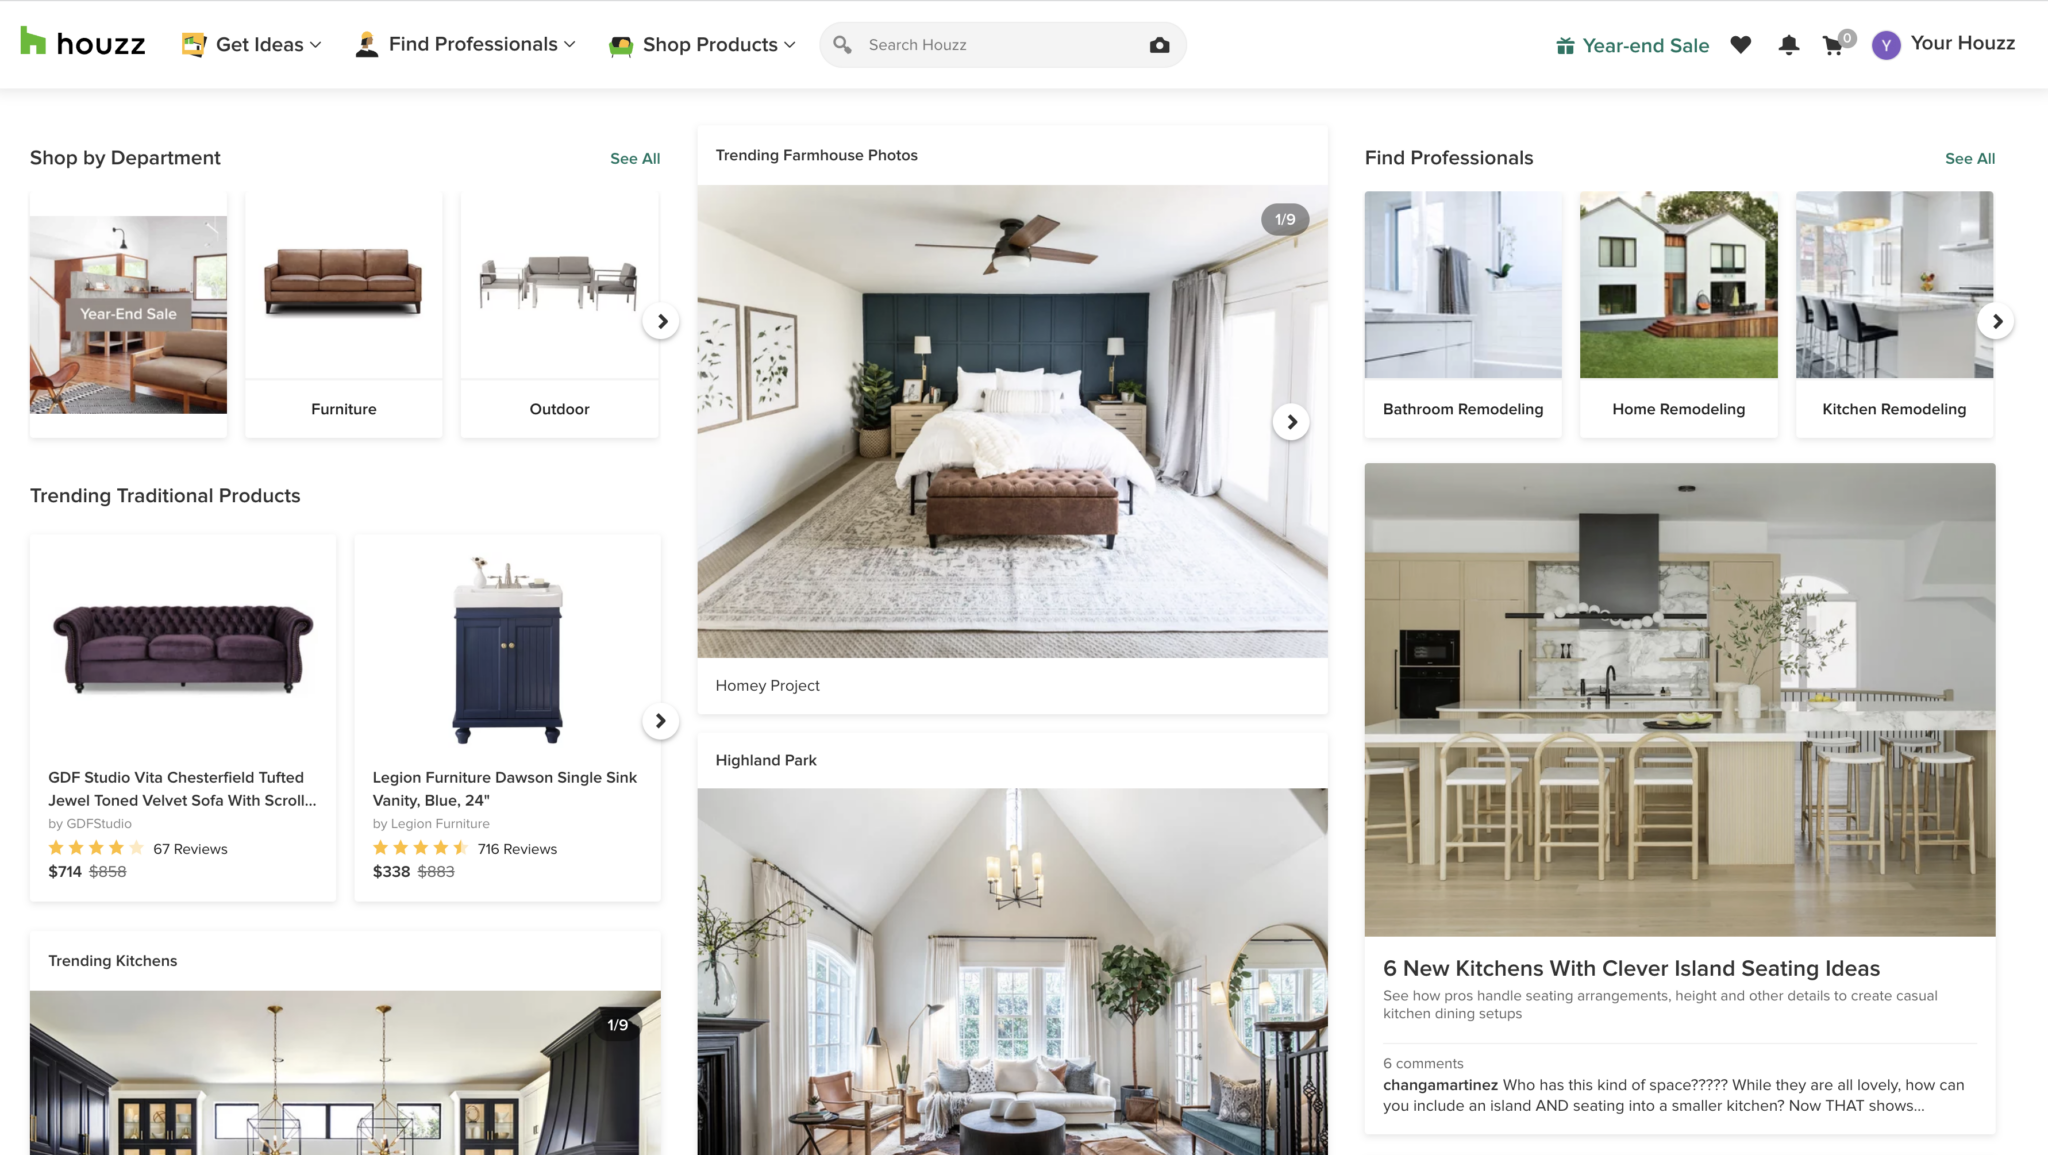The height and width of the screenshot is (1155, 2048).
Task: Select the Bathroom Remodeling category
Action: coord(1463,312)
